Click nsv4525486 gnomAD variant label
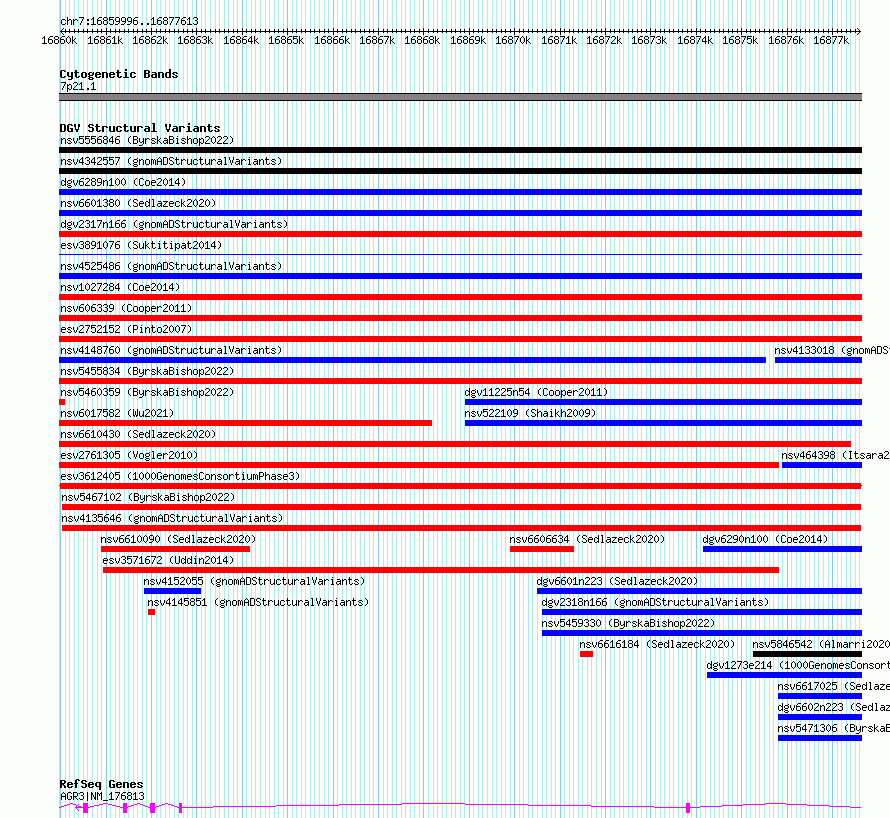 pos(171,266)
